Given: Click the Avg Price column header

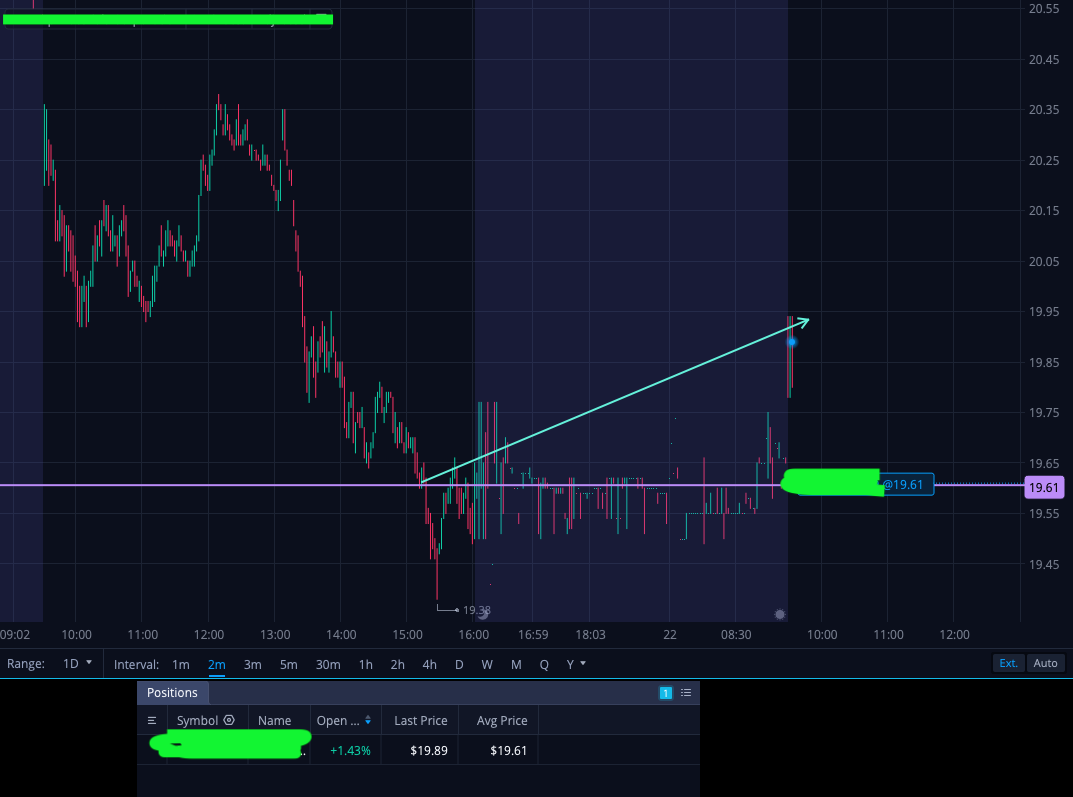Looking at the screenshot, I should pos(502,720).
